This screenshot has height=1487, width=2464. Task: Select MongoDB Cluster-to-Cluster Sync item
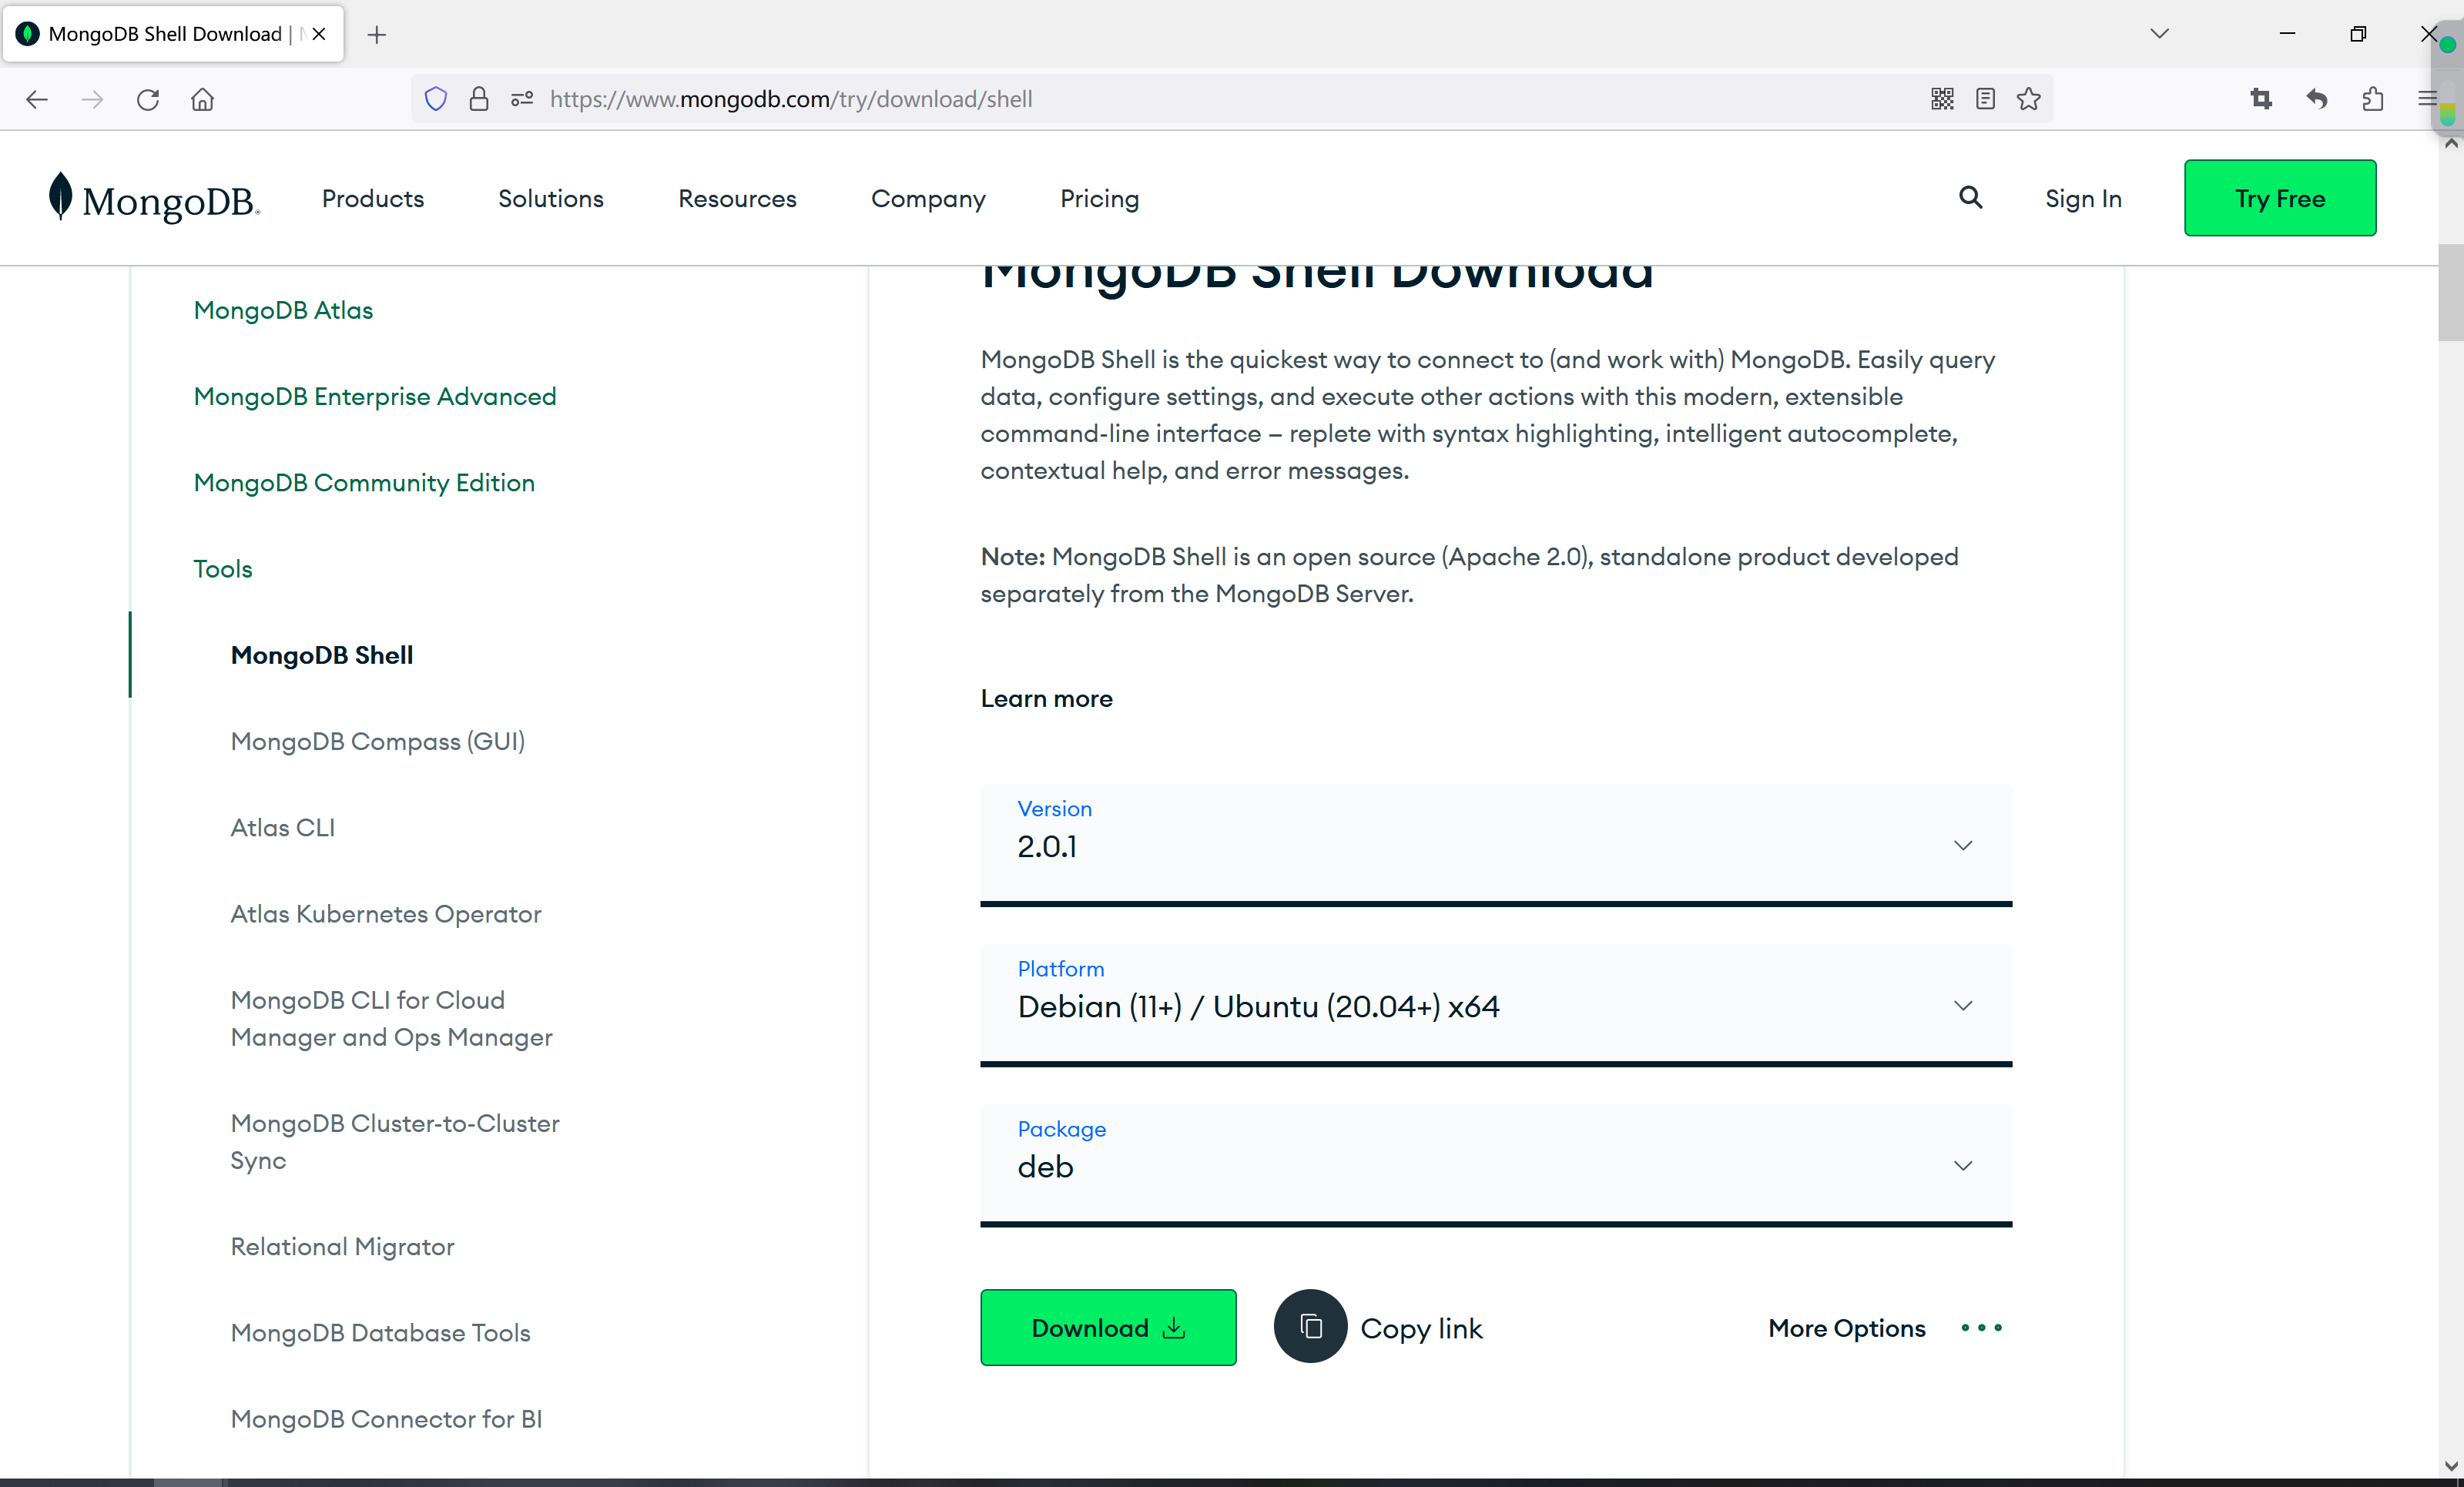(395, 1141)
